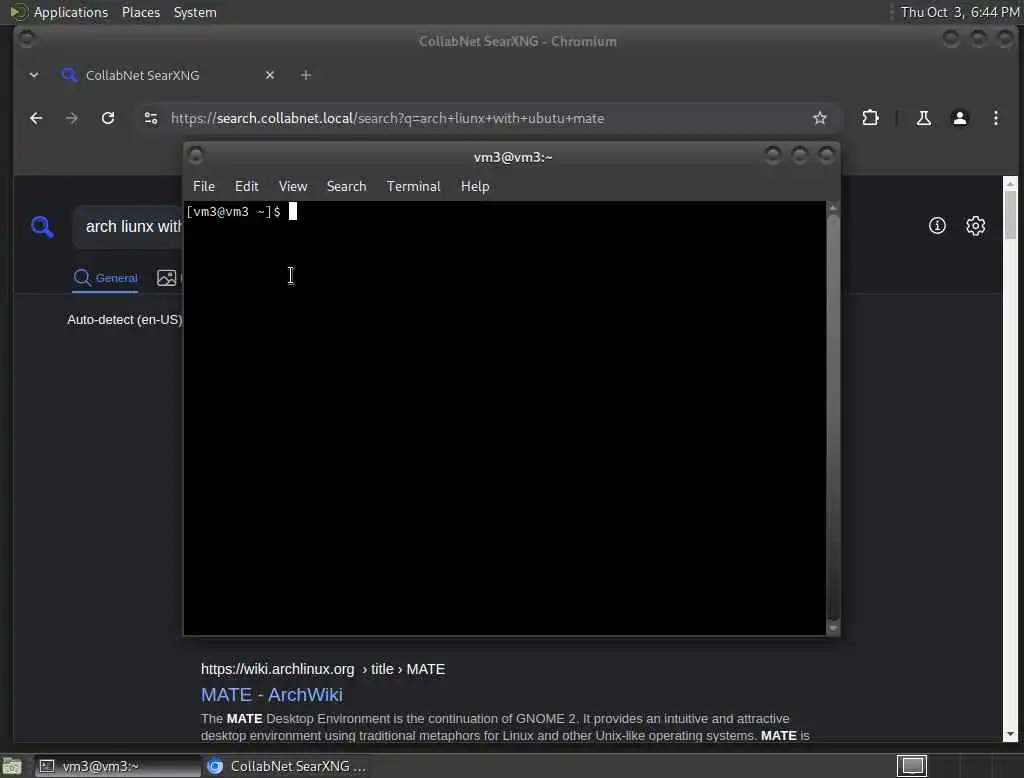The width and height of the screenshot is (1024, 778).
Task: Reload the SearXNG page
Action: (x=108, y=118)
